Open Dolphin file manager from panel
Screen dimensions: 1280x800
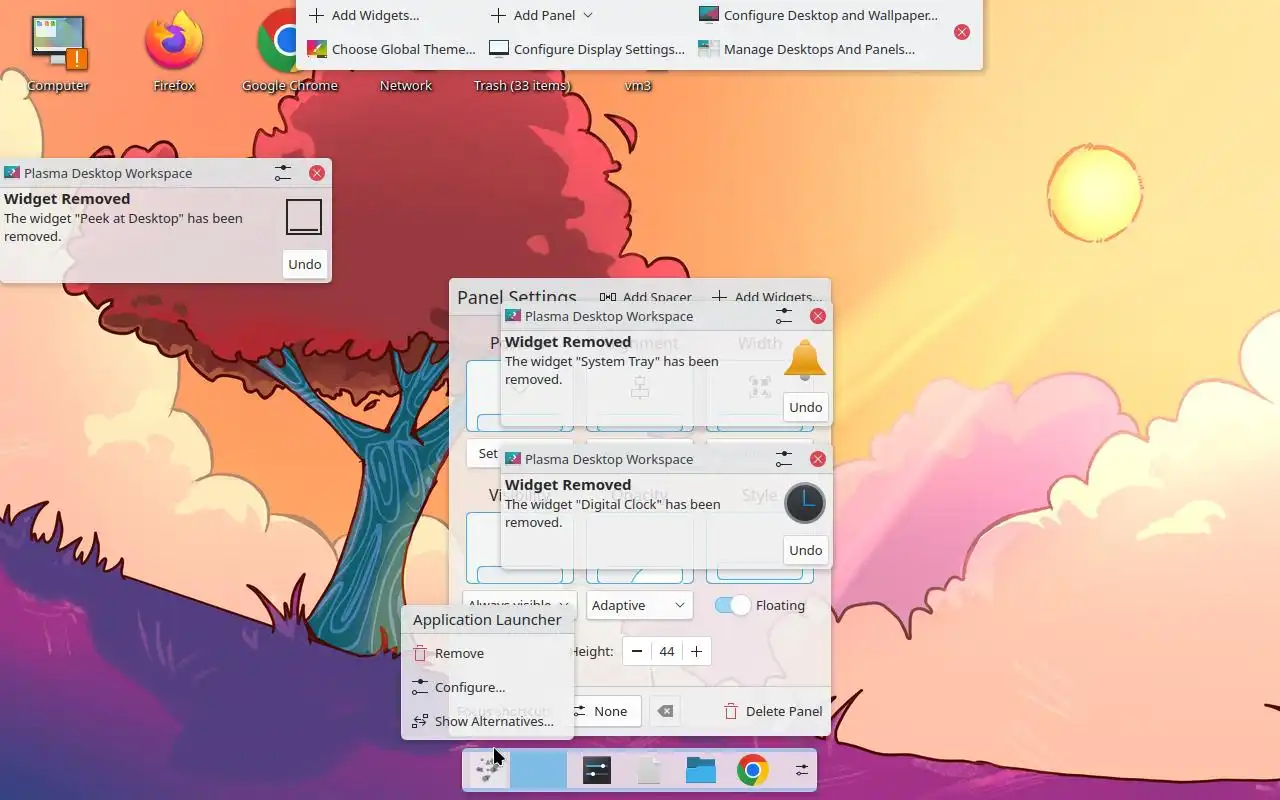pos(701,770)
